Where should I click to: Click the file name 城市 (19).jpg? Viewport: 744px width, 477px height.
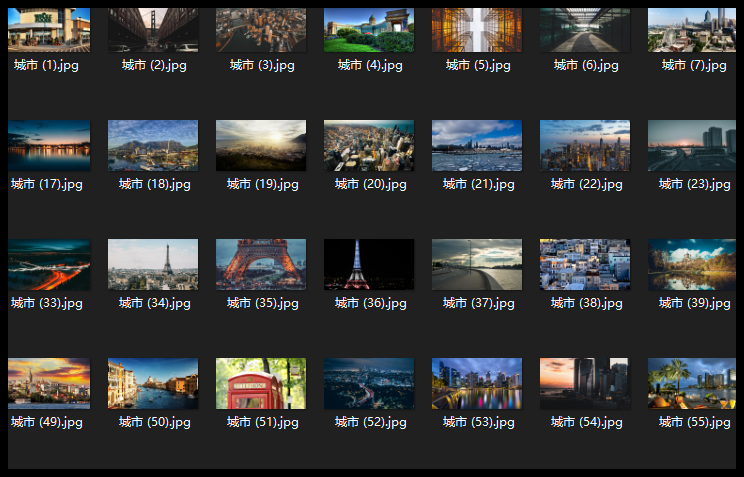[x=263, y=184]
